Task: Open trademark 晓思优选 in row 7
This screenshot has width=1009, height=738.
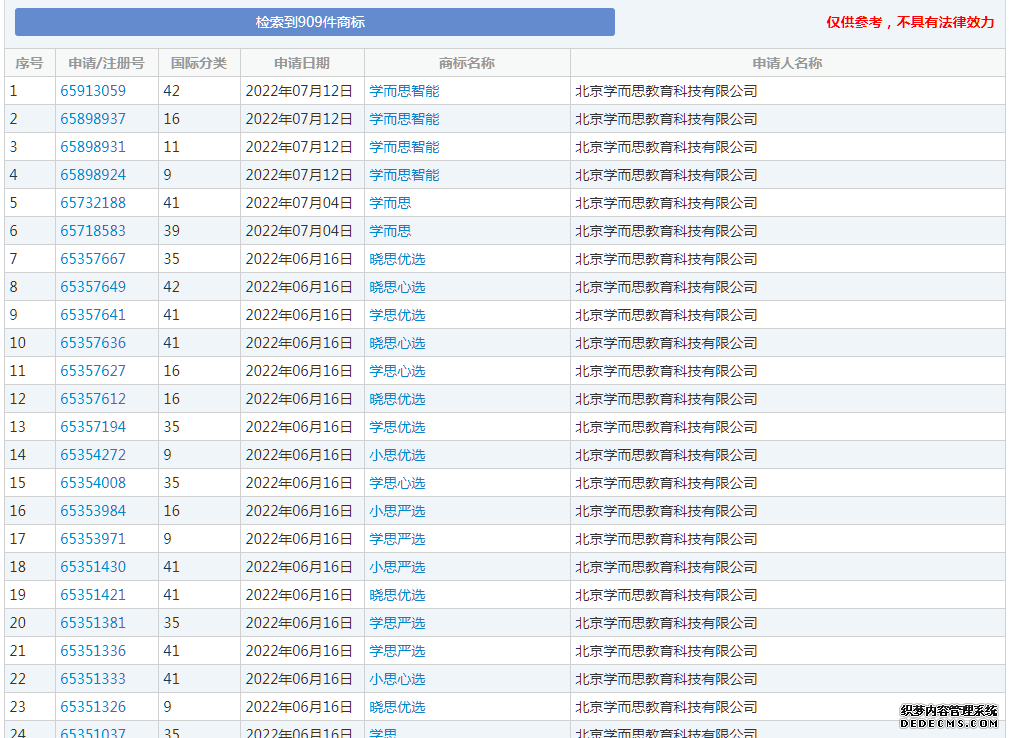Action: [x=397, y=259]
